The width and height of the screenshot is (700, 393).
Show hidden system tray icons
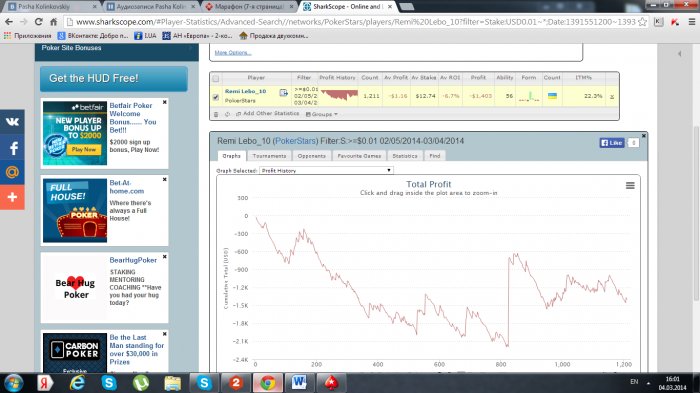[649, 383]
